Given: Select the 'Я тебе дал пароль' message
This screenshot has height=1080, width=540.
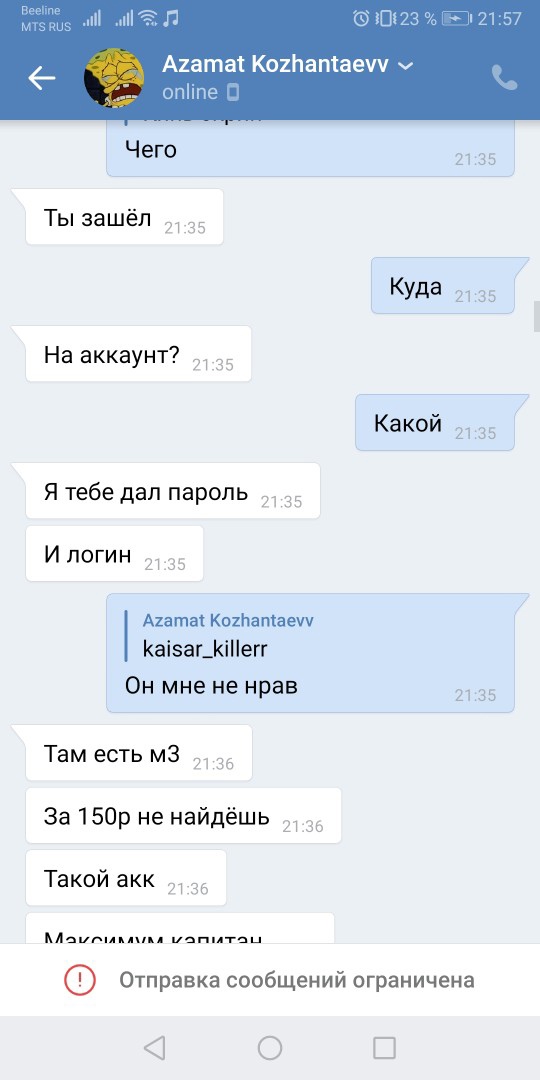Looking at the screenshot, I should [x=173, y=491].
